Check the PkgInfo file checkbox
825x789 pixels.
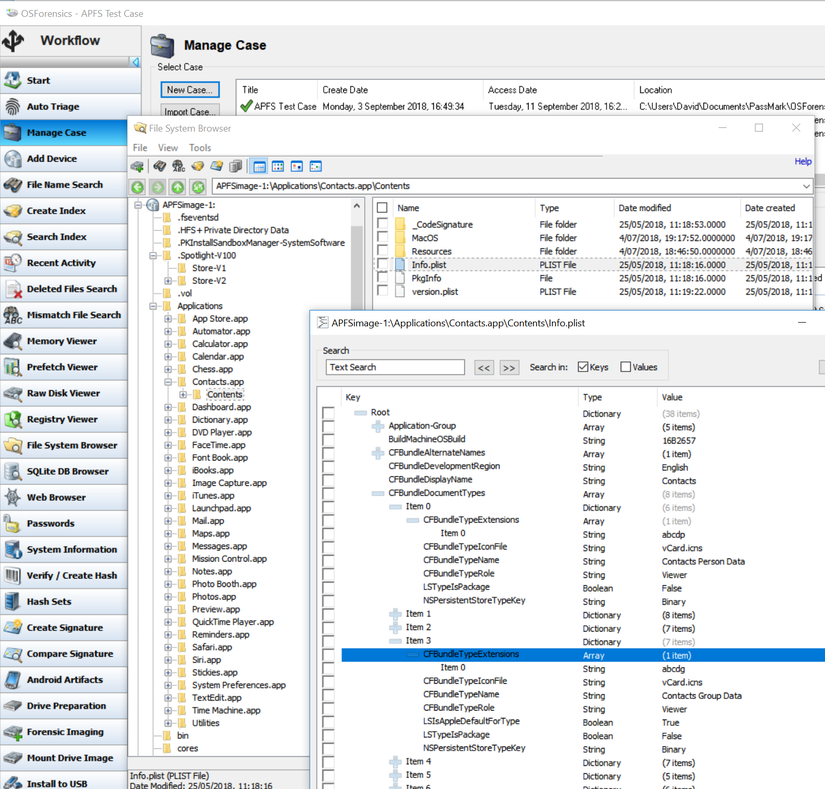click(383, 277)
